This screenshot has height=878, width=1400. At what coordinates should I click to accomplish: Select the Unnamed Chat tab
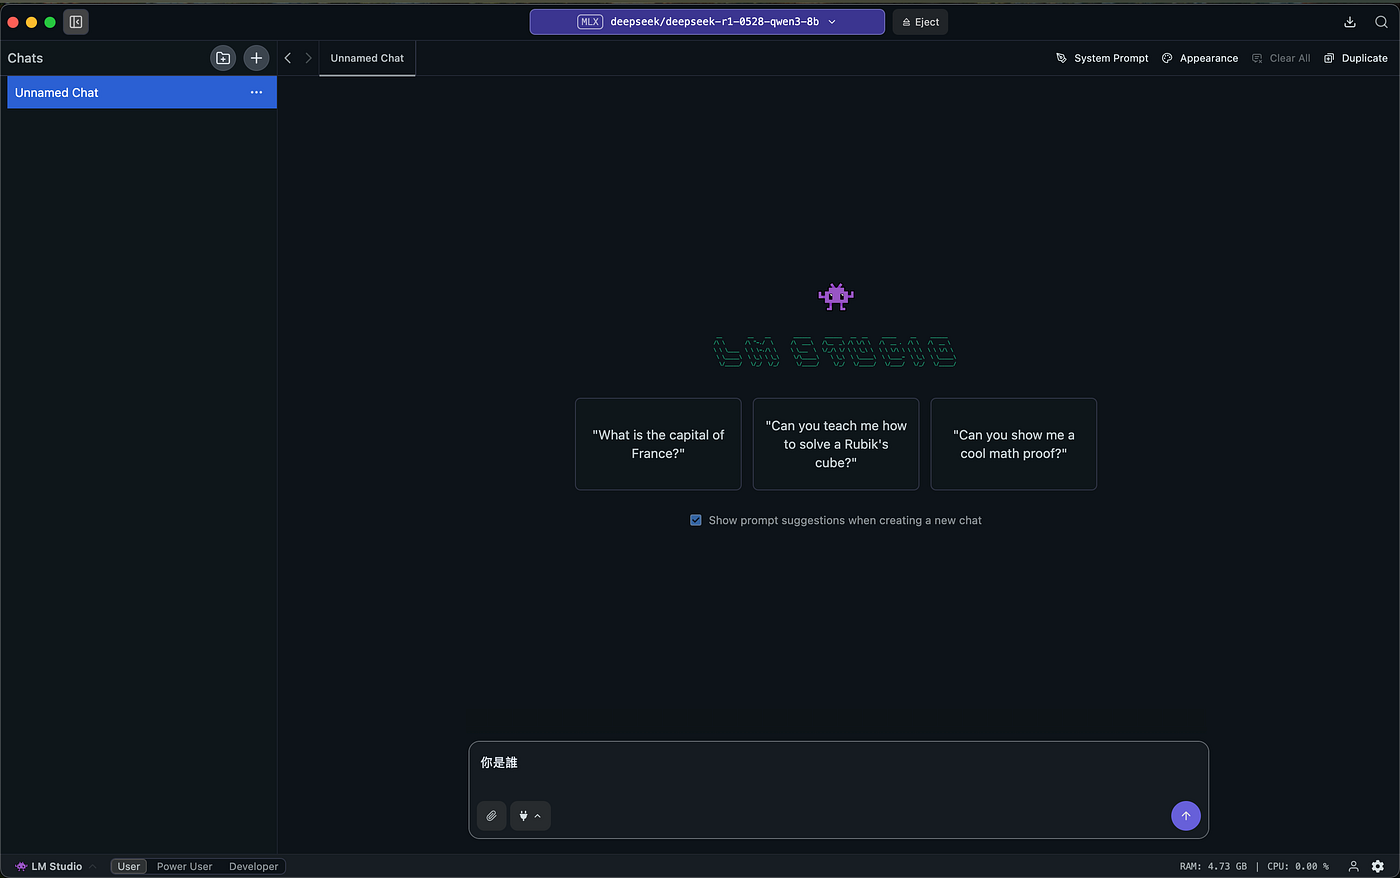click(x=367, y=58)
